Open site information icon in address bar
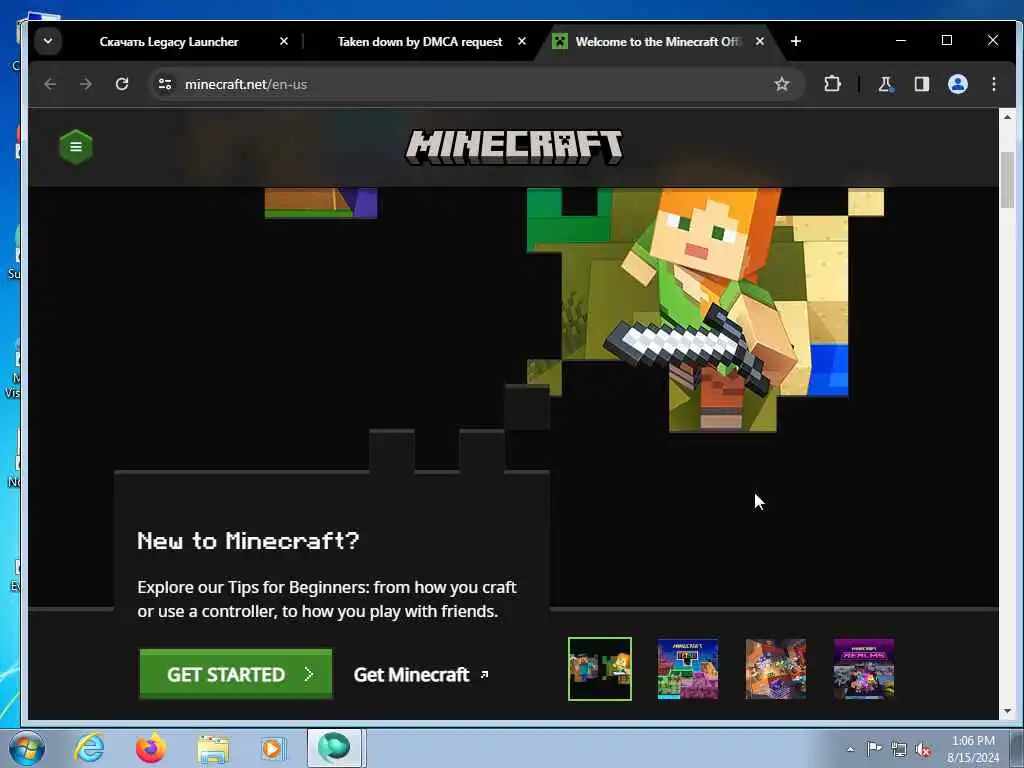The image size is (1024, 768). [x=165, y=84]
